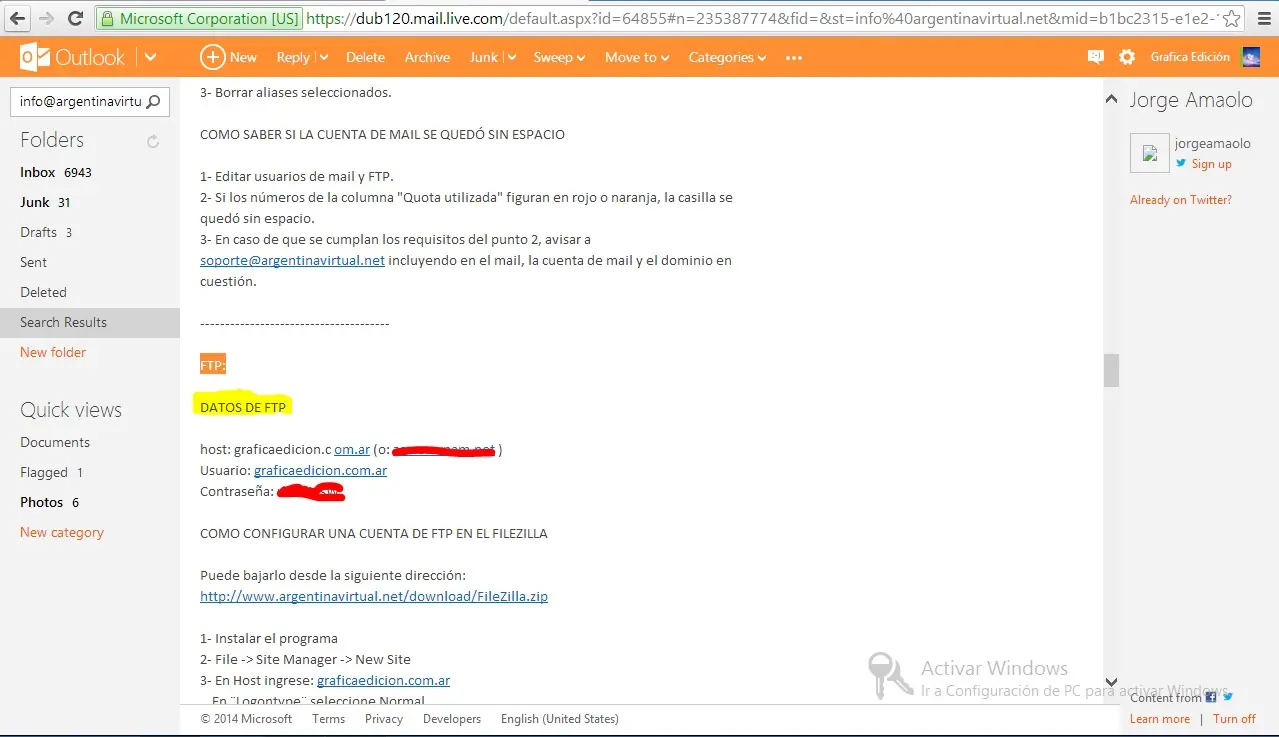Click the Already on Twitter? link
1279x737 pixels.
(1181, 200)
